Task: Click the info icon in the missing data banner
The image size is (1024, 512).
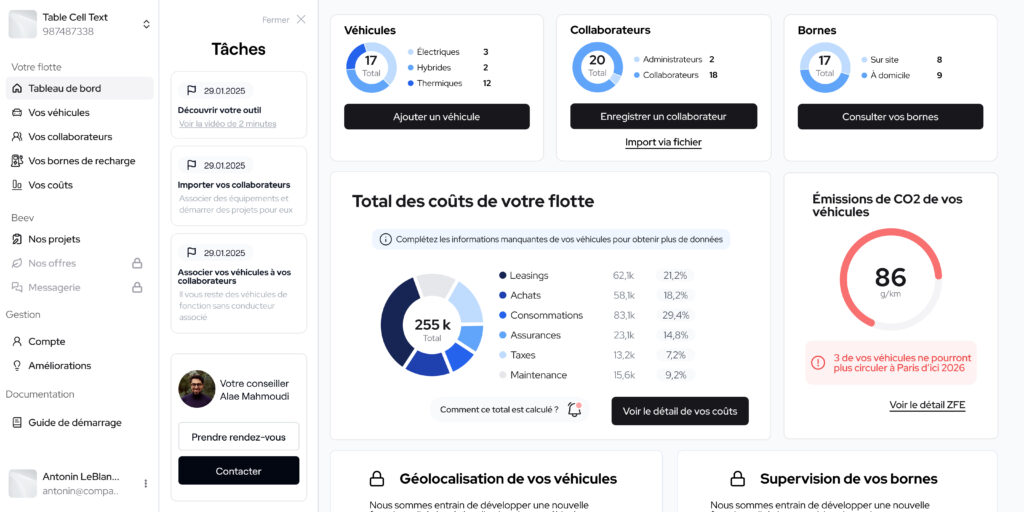Action: [386, 240]
